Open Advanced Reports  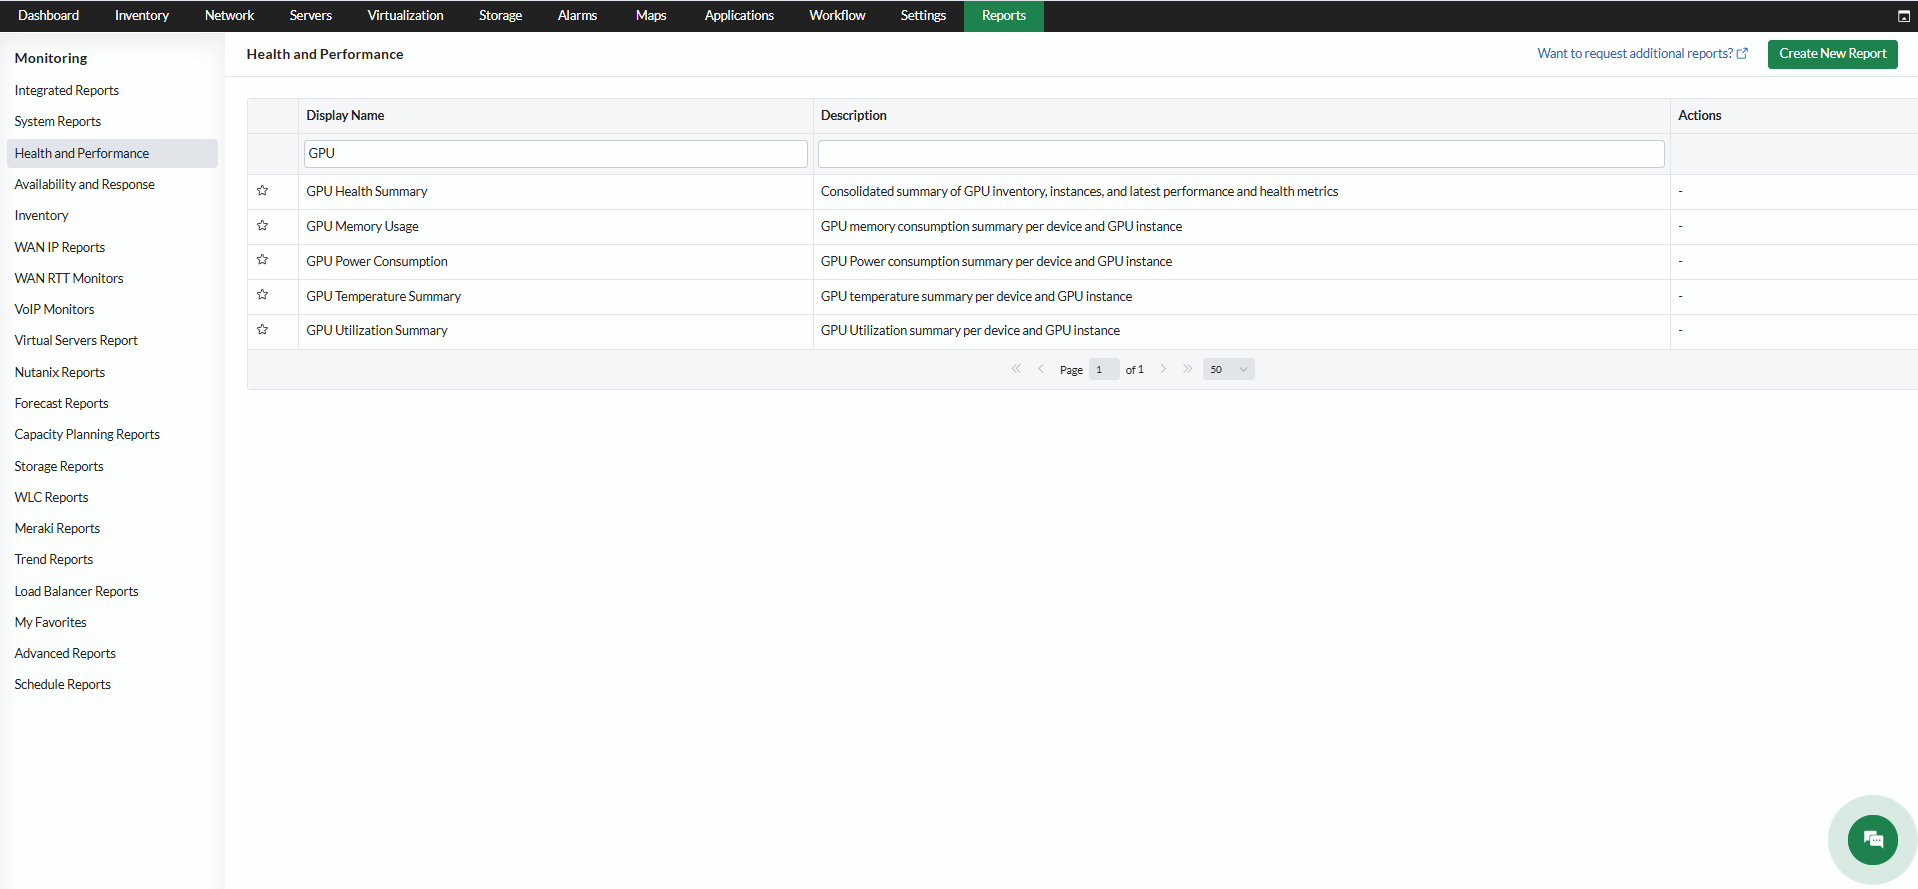65,653
